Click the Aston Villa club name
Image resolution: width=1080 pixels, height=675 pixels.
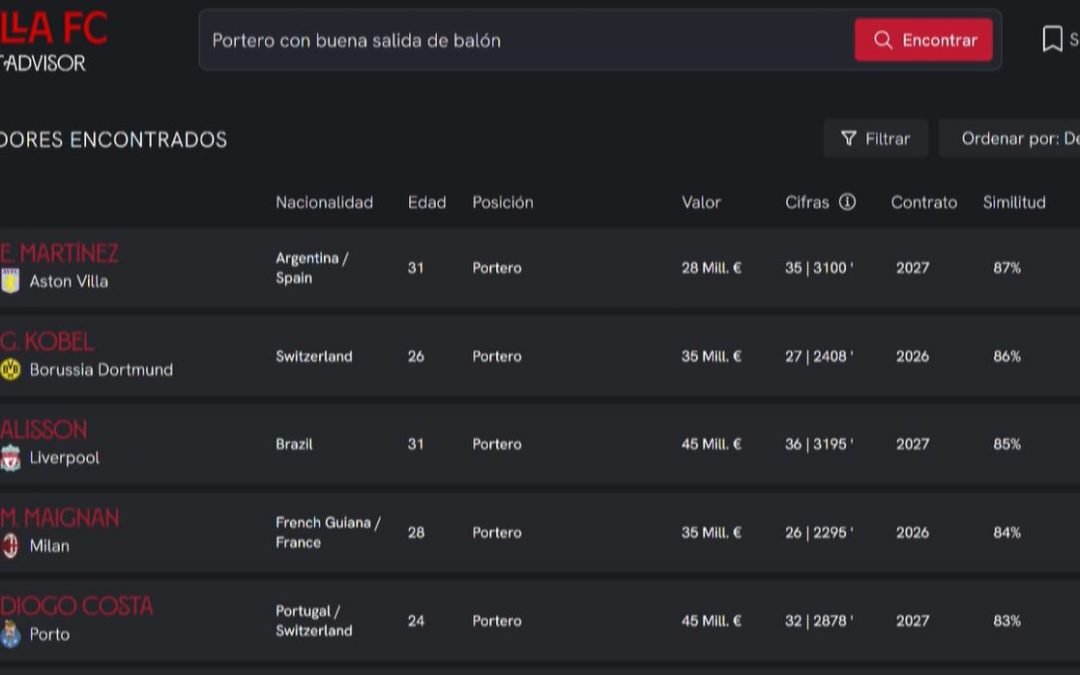click(69, 281)
